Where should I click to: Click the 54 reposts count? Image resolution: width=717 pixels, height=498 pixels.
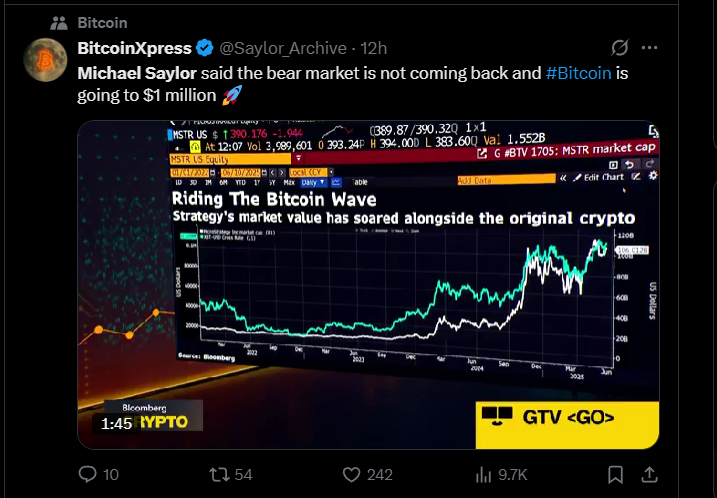click(243, 475)
